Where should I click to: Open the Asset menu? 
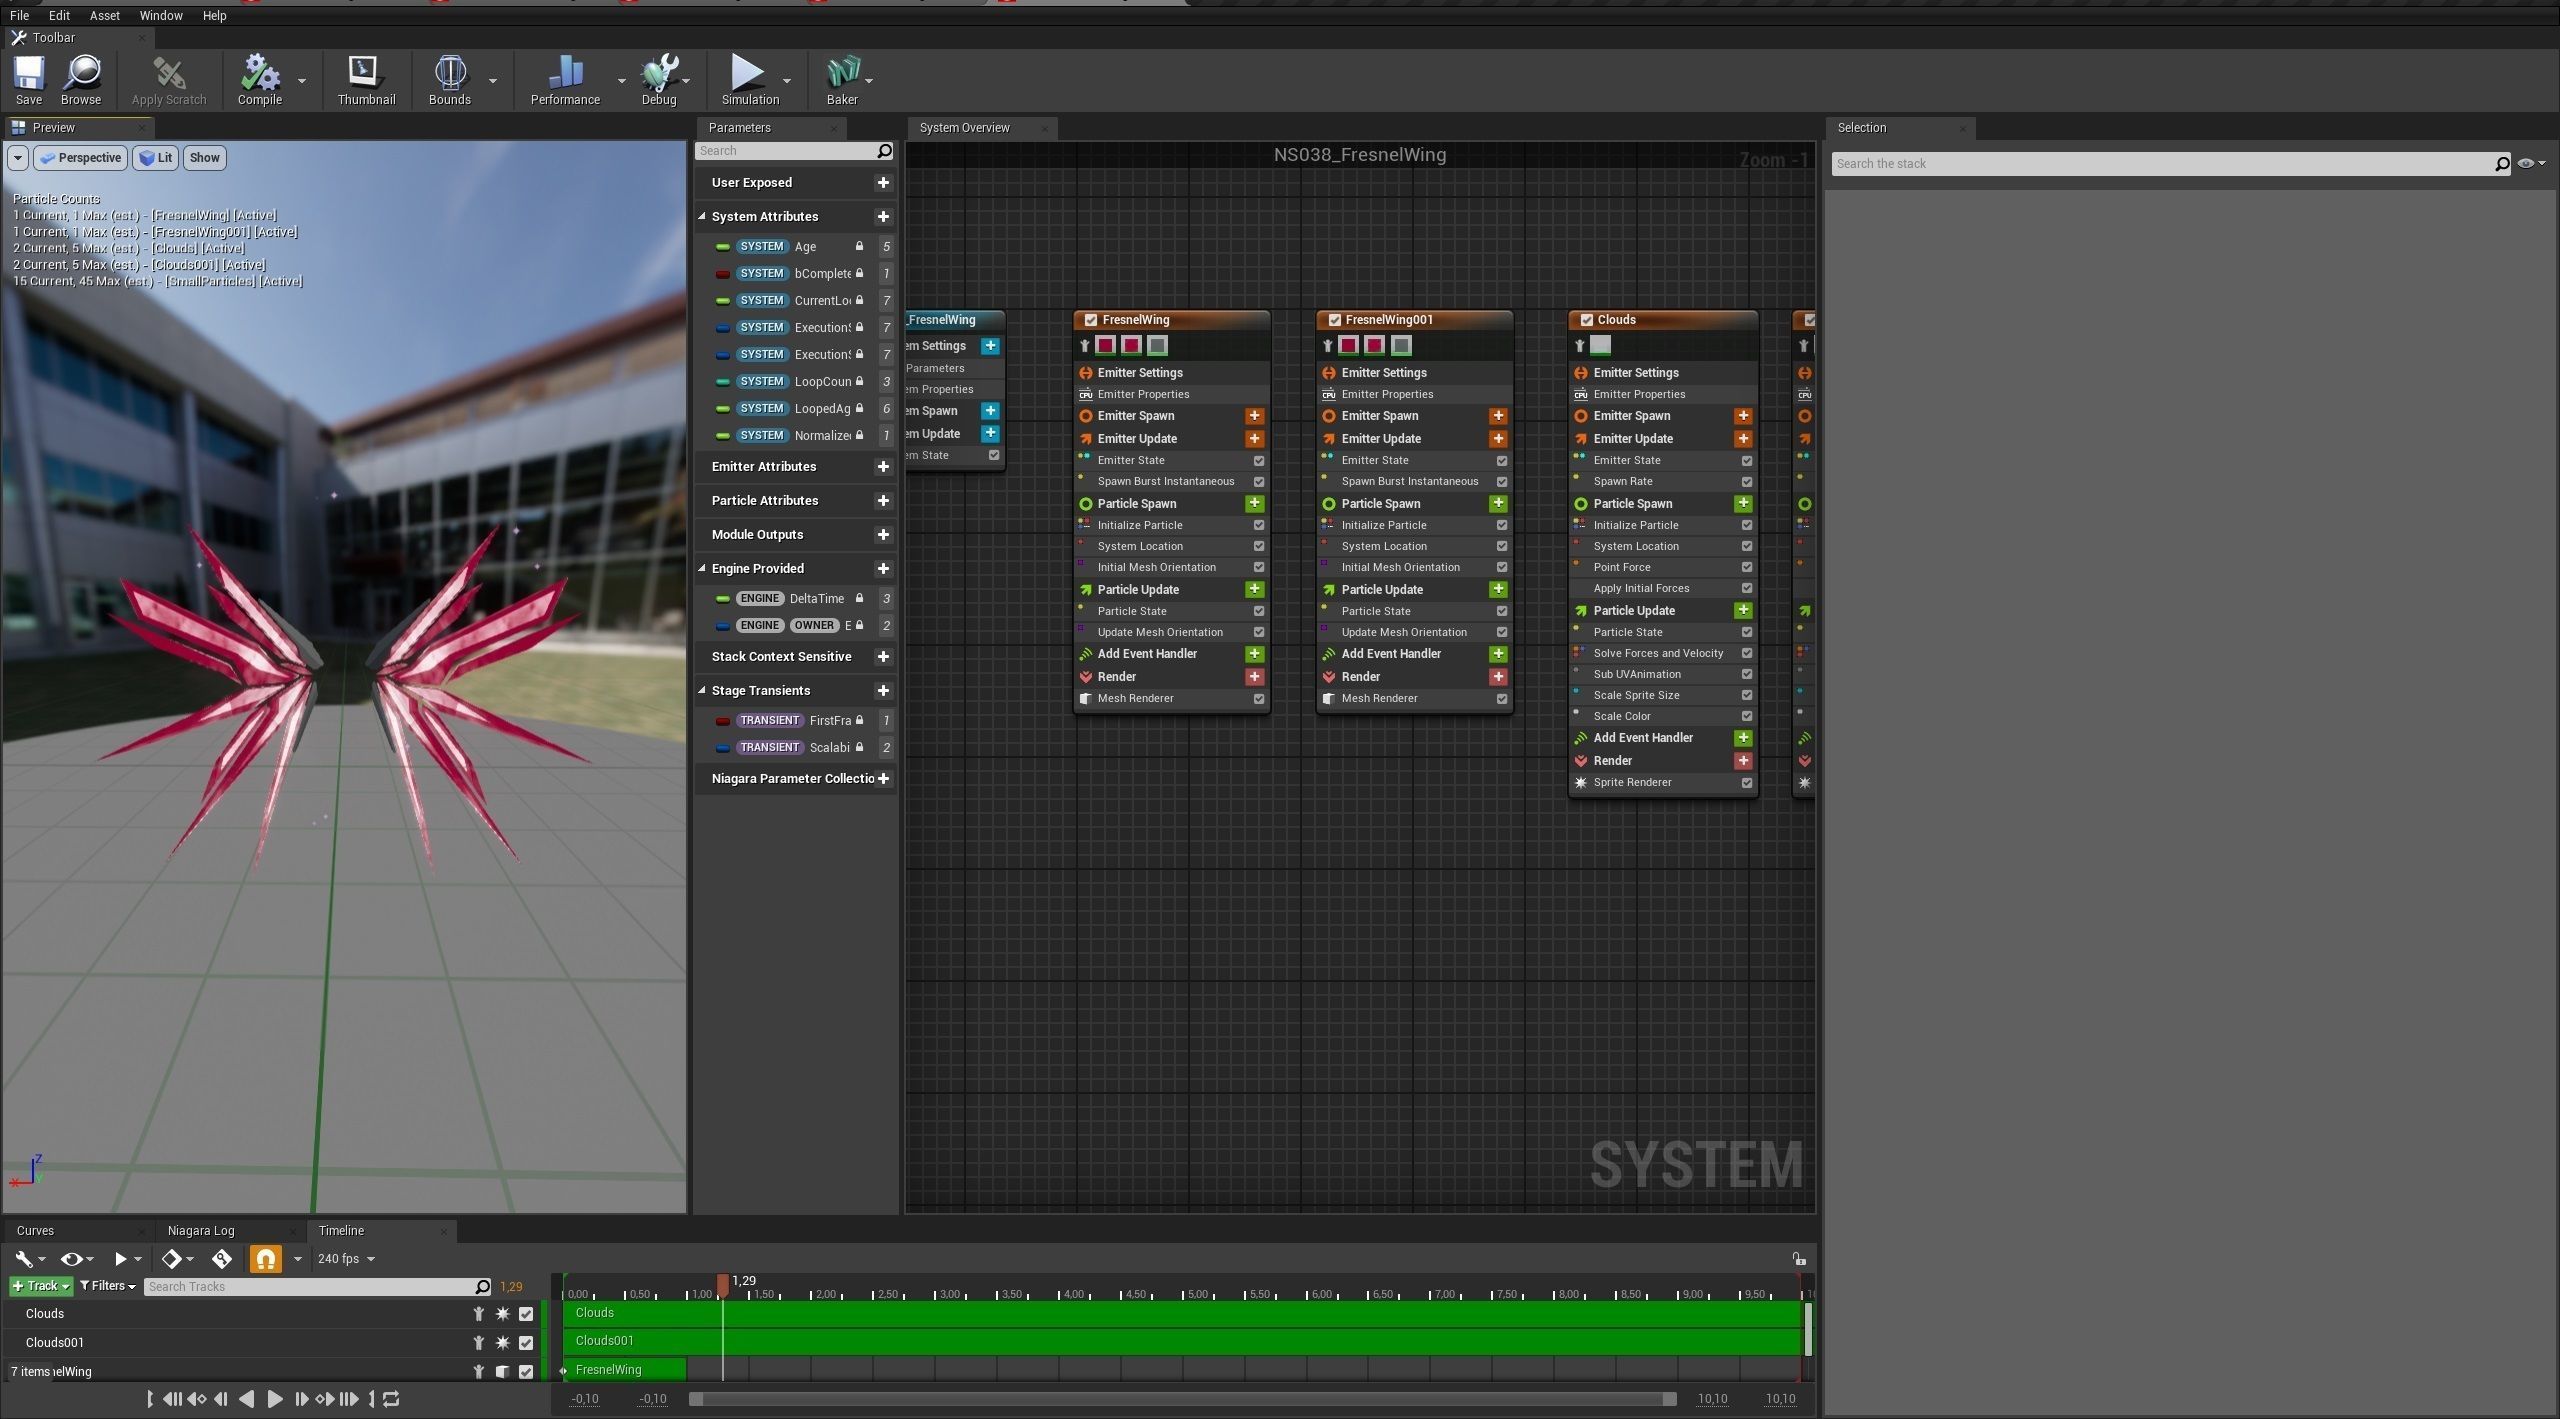[x=104, y=15]
